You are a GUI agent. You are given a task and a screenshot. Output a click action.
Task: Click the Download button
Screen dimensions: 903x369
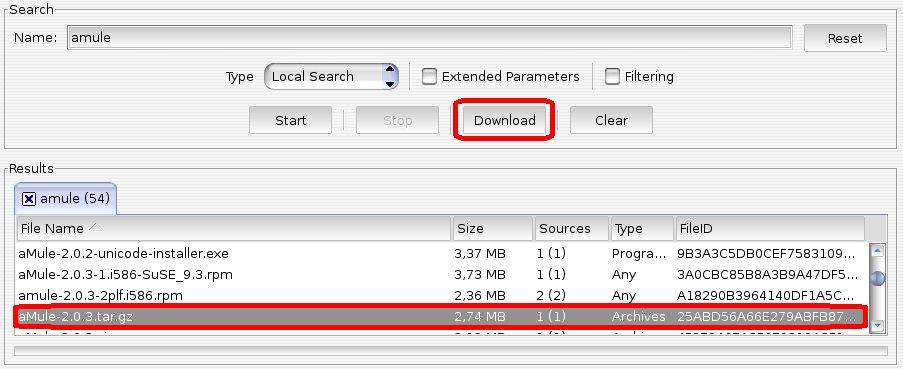tap(504, 120)
